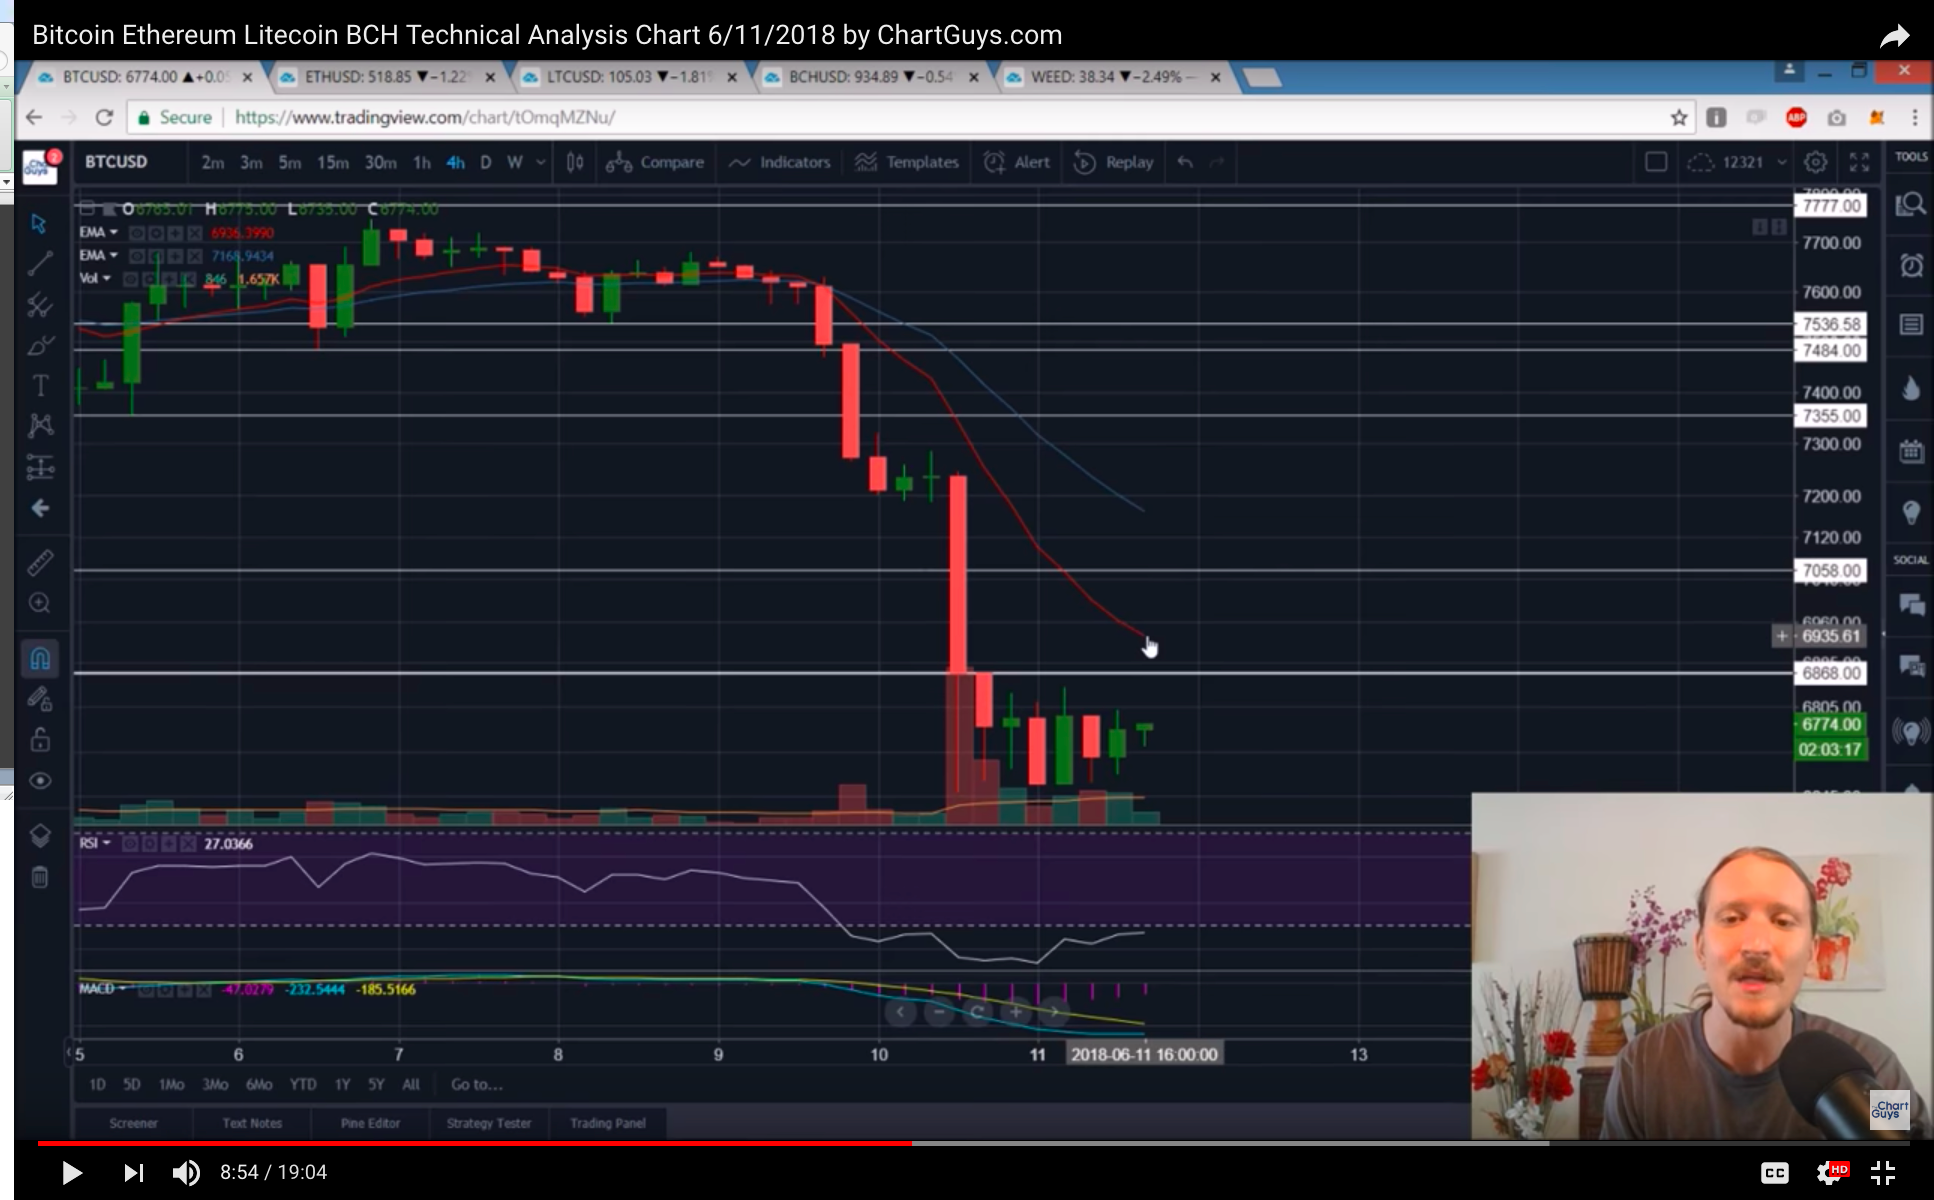Toggle magnet mode in left toolbar

pos(40,658)
